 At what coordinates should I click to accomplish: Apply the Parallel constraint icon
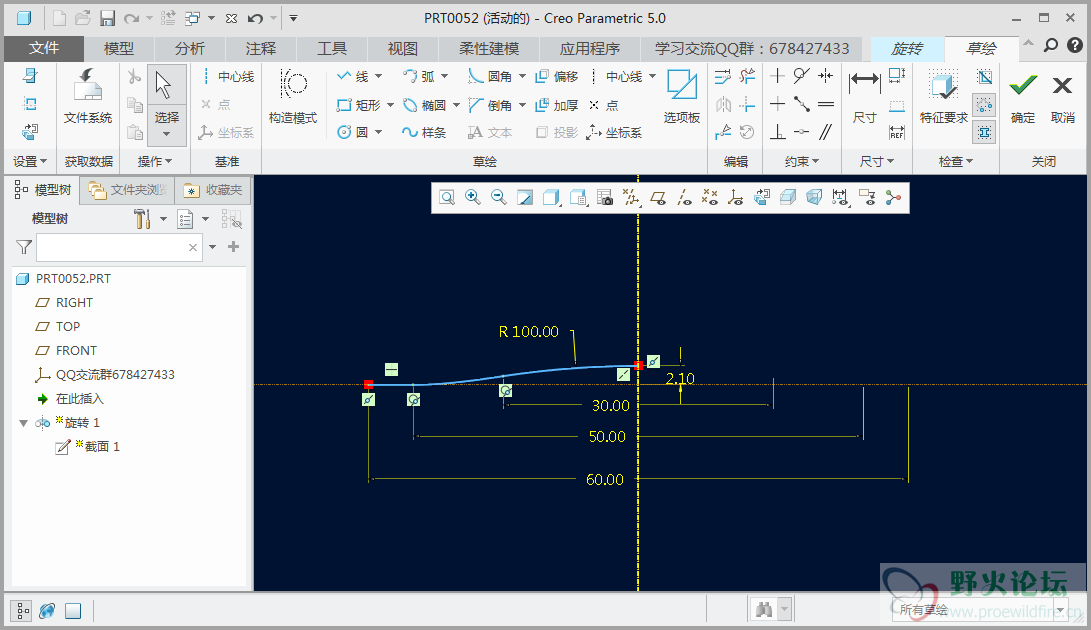pyautogui.click(x=826, y=132)
